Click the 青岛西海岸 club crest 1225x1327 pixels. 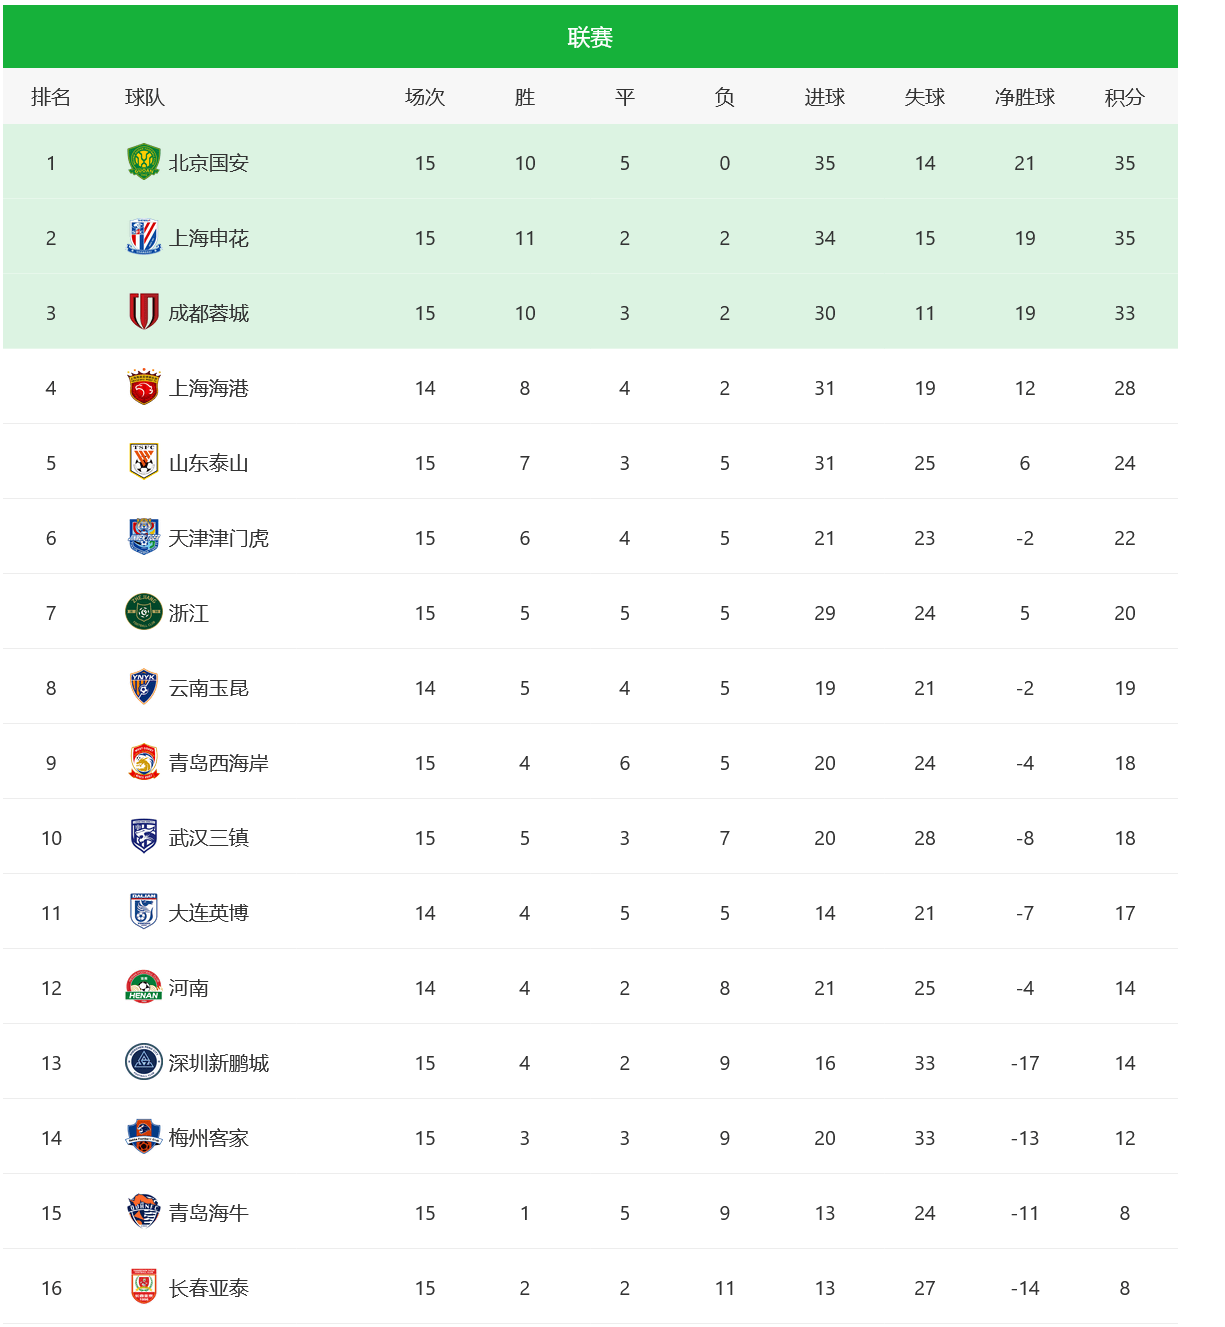pos(144,762)
